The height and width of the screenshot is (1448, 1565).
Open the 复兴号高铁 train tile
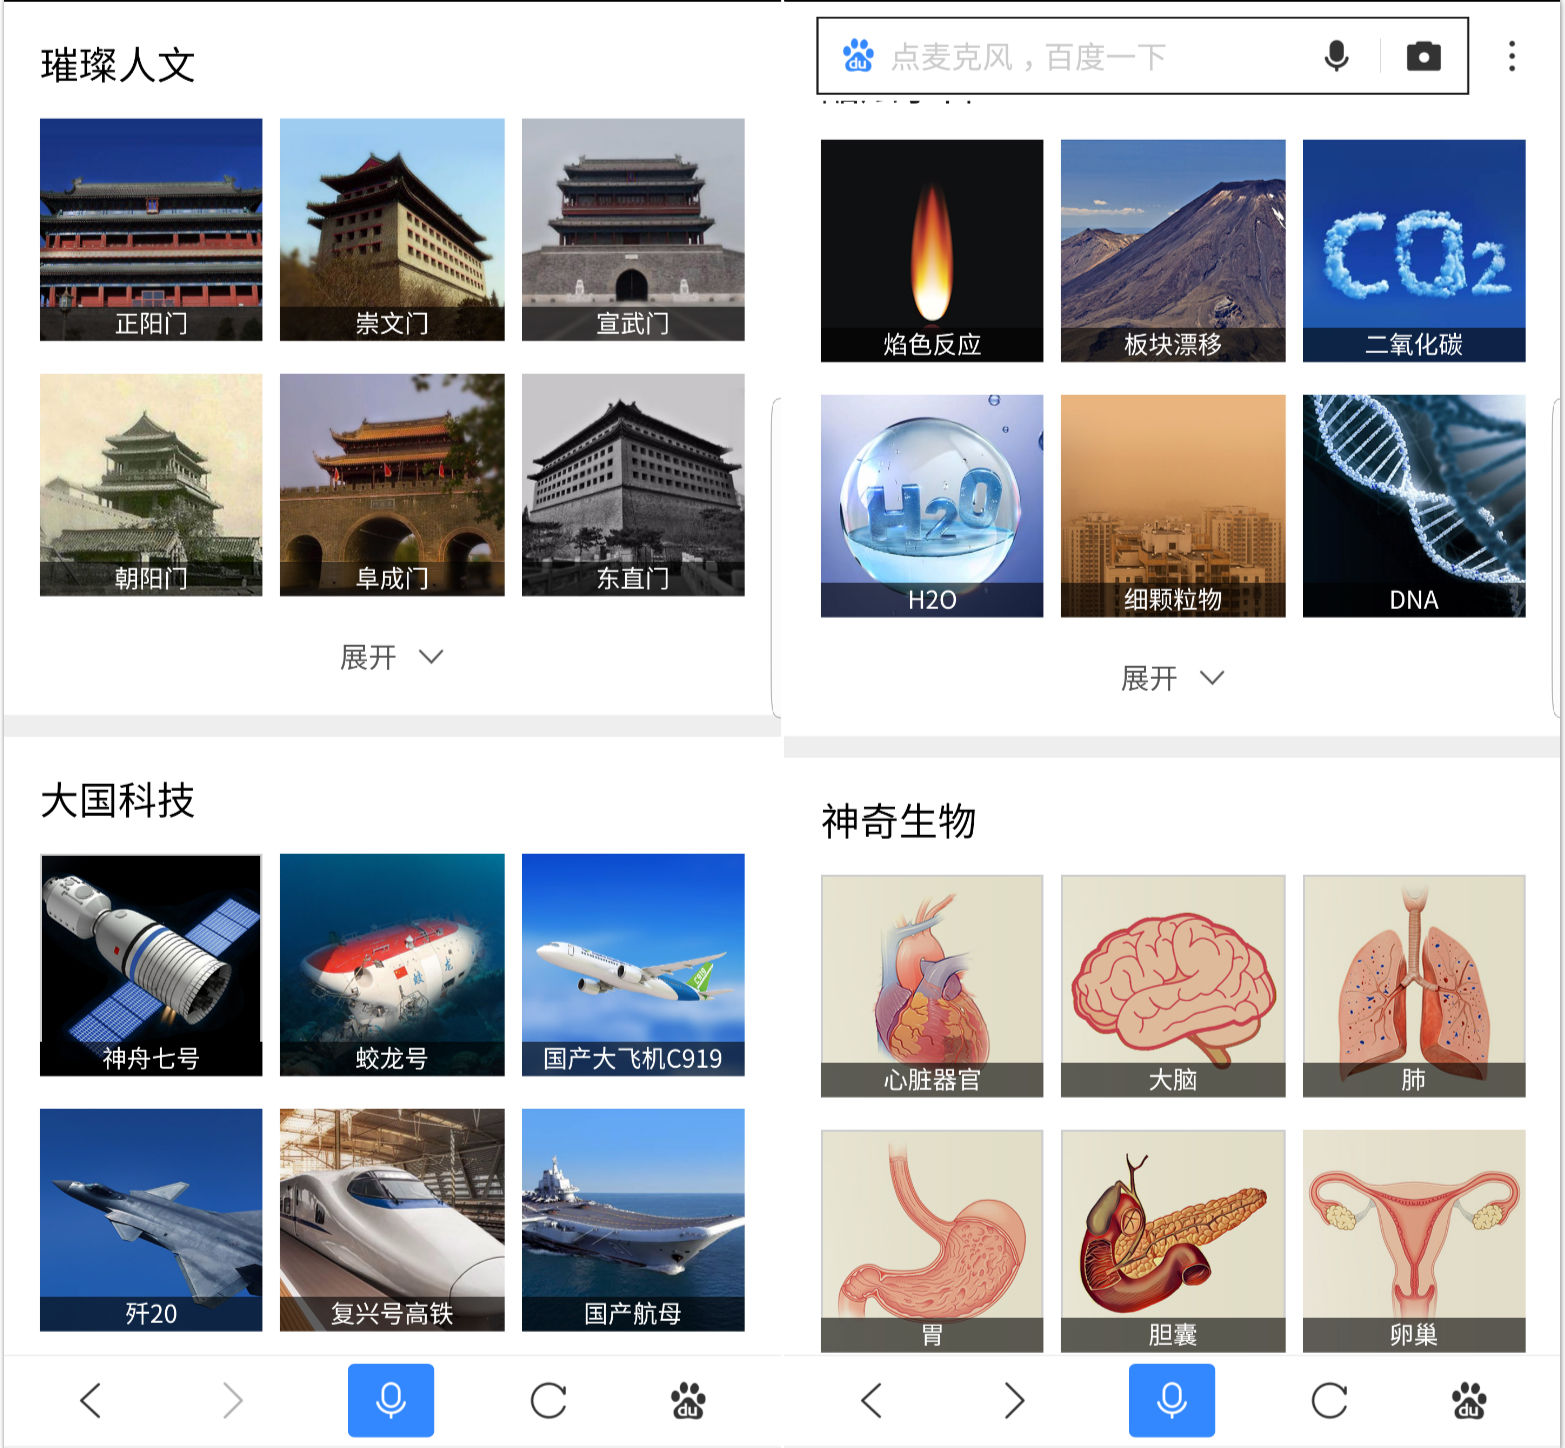tap(392, 1219)
